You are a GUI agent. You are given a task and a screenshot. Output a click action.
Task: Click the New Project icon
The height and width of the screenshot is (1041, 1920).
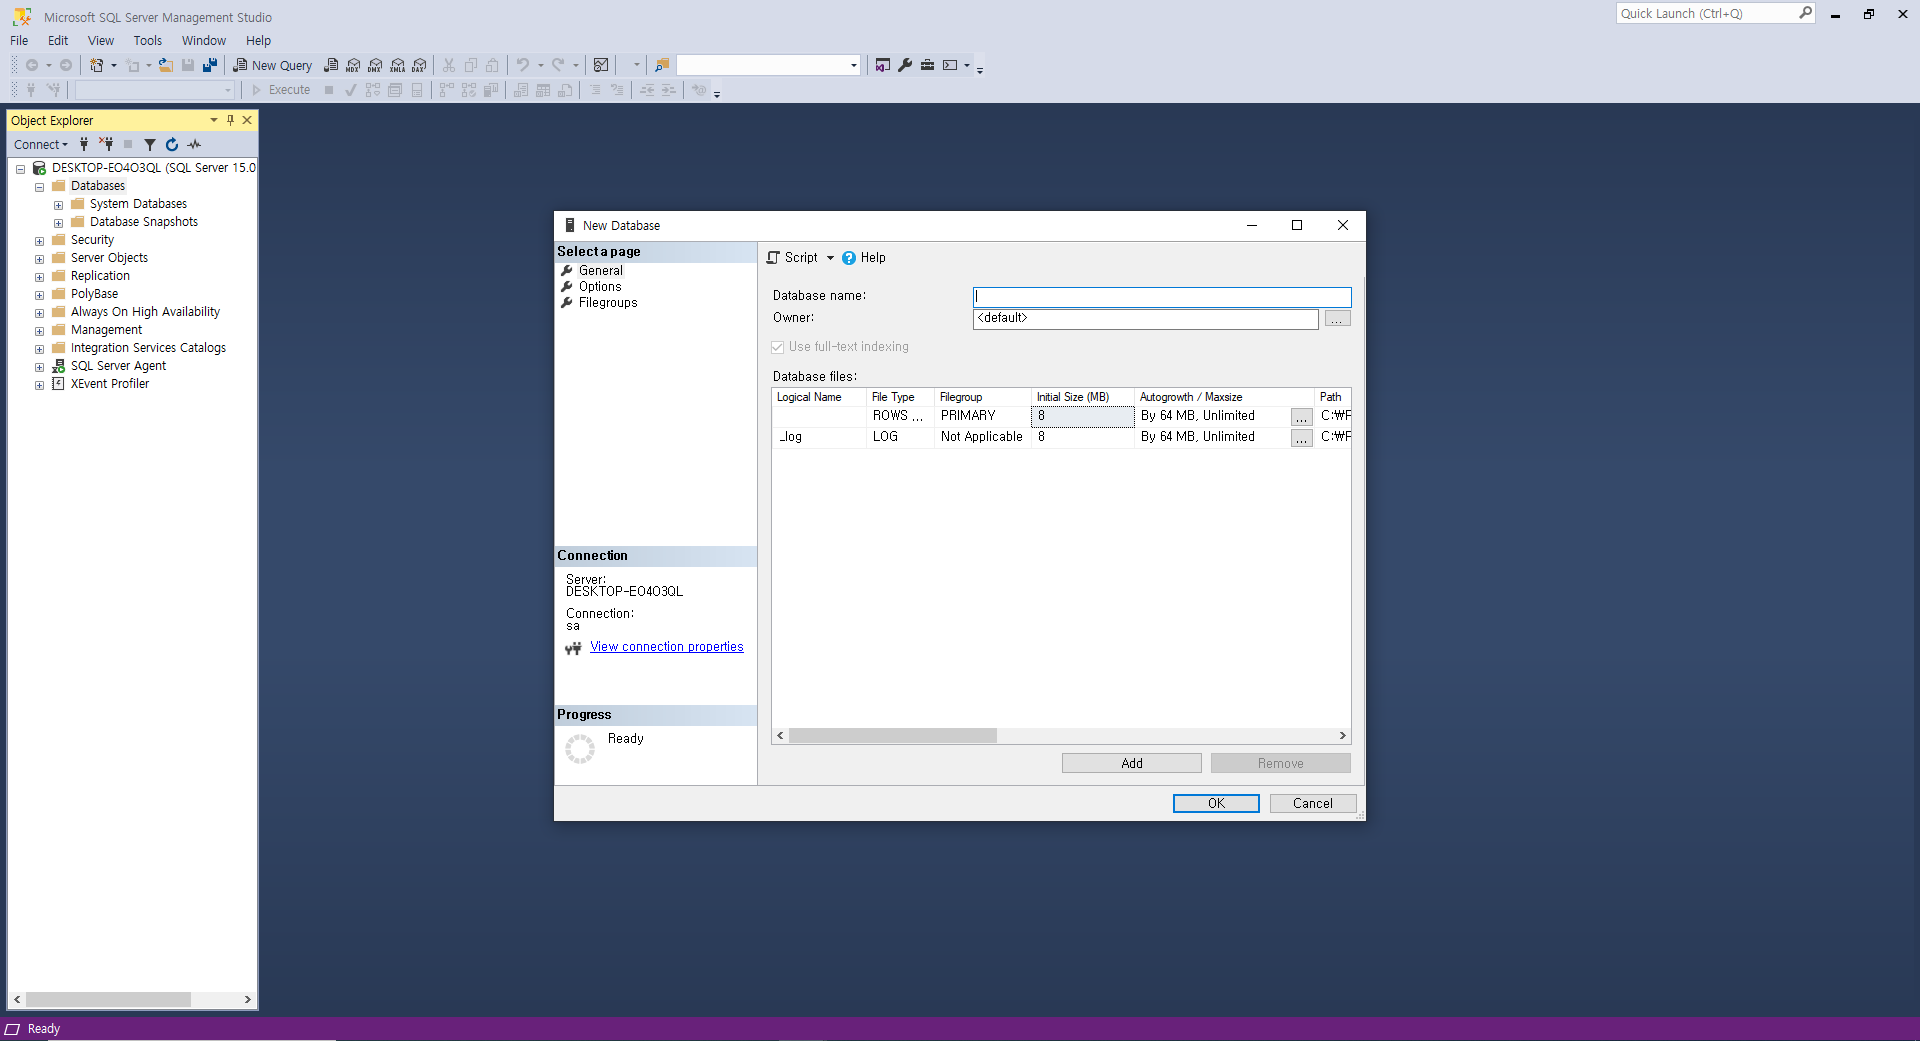(x=97, y=65)
